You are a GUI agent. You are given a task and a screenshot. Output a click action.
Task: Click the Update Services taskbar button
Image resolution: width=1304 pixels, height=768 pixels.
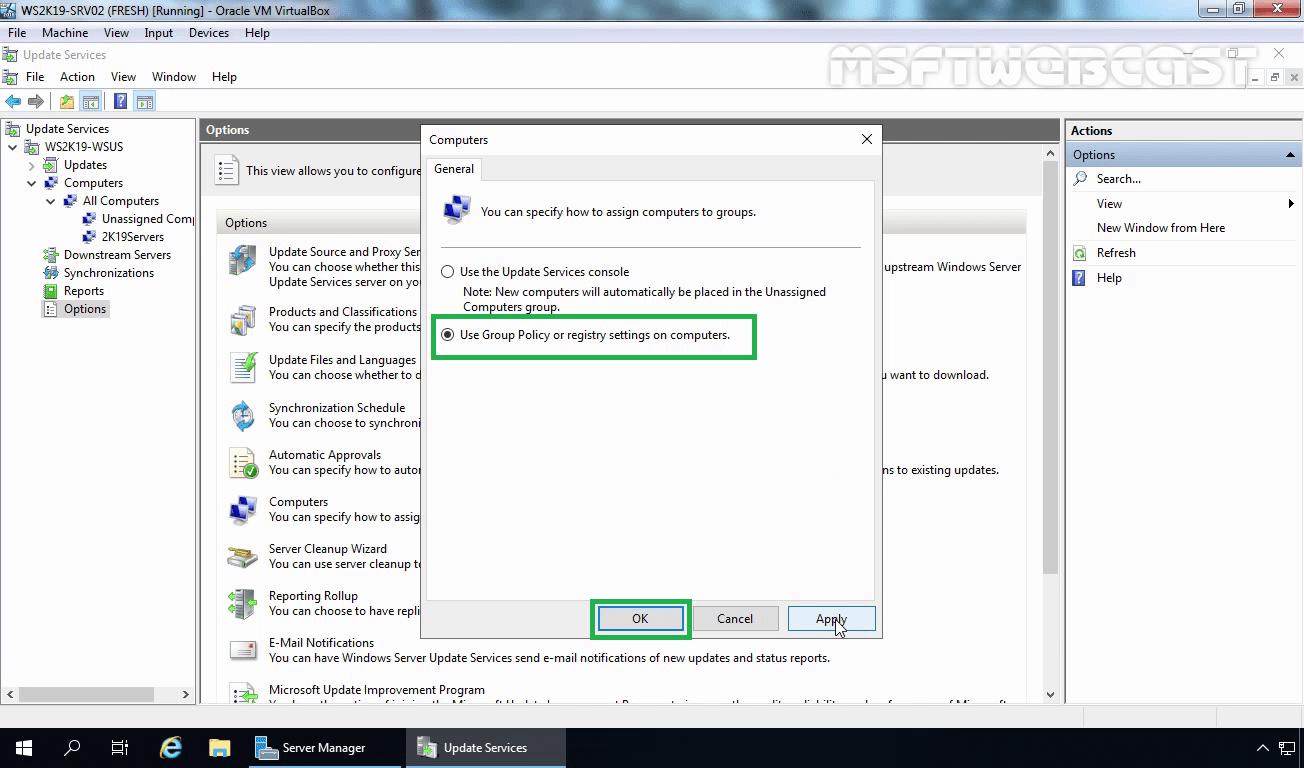pos(486,748)
